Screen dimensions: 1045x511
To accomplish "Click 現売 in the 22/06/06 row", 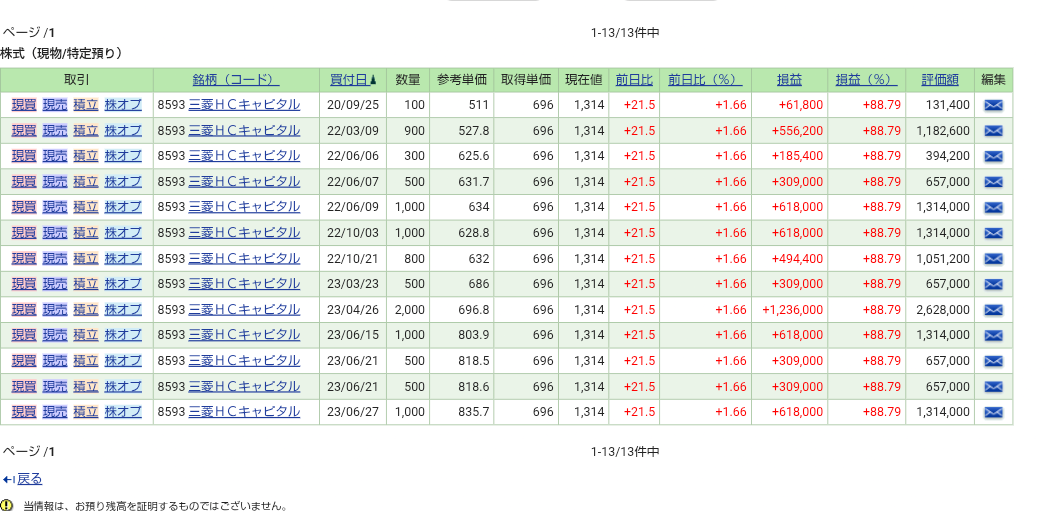I will pyautogui.click(x=55, y=156).
